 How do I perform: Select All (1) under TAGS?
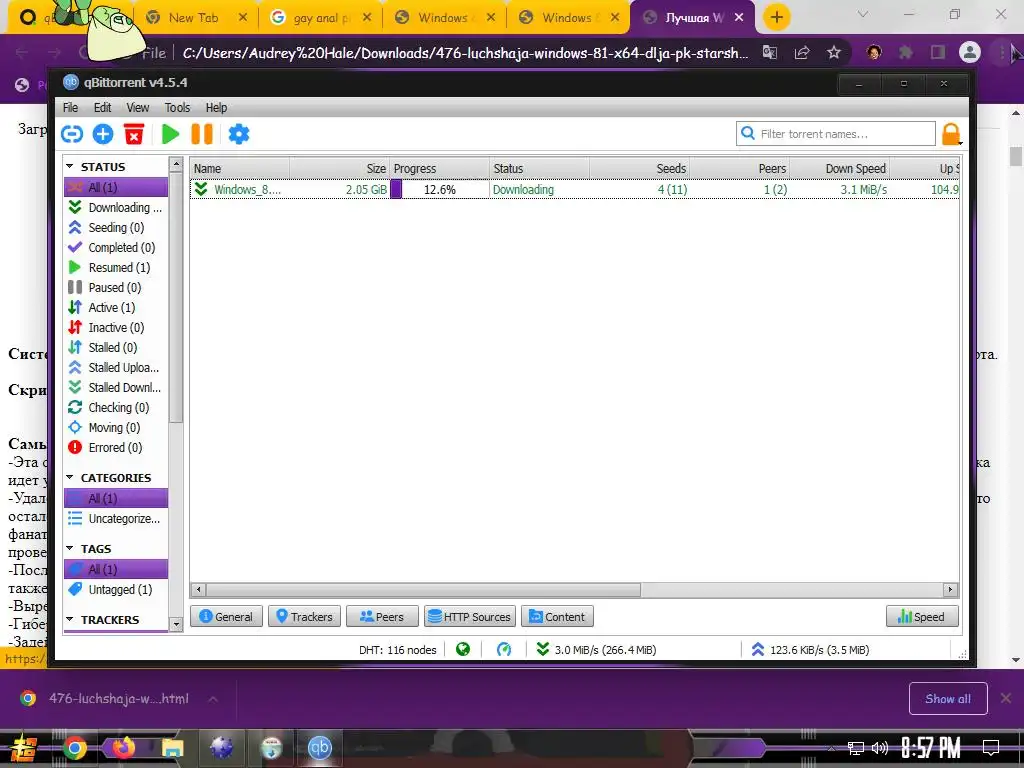116,569
